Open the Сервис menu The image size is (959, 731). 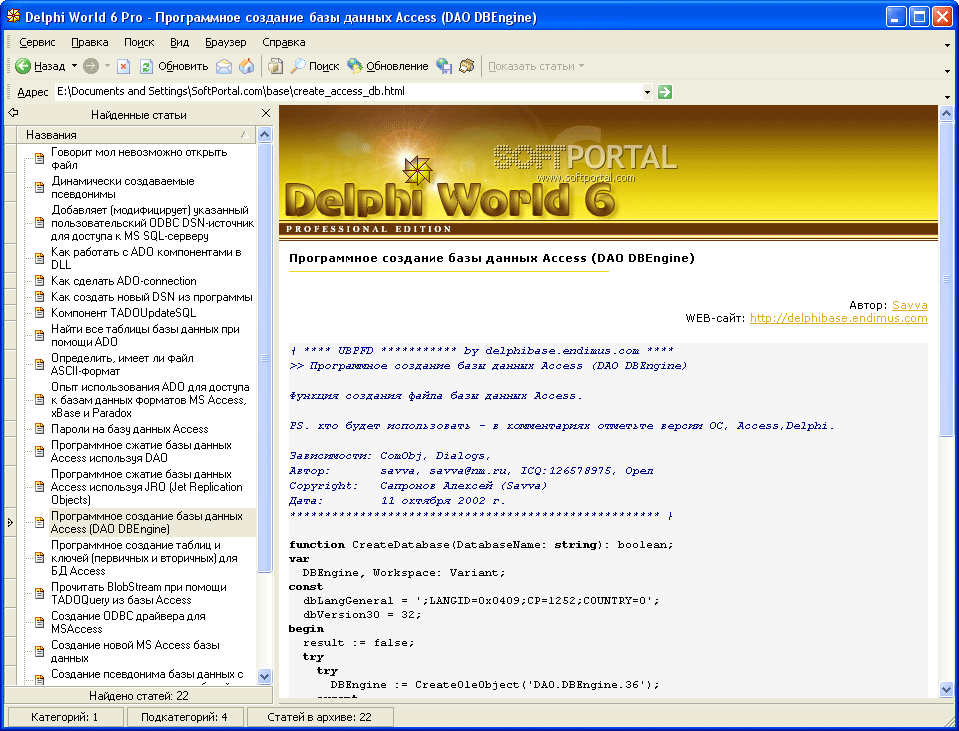click(37, 42)
